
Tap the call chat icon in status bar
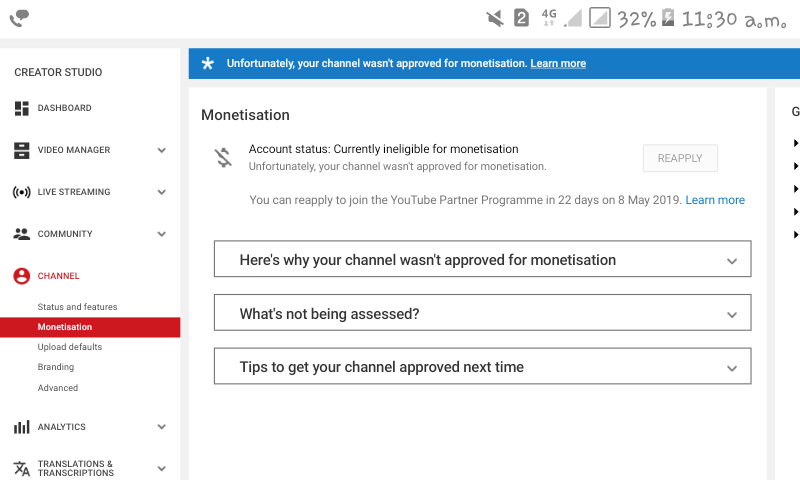19,18
